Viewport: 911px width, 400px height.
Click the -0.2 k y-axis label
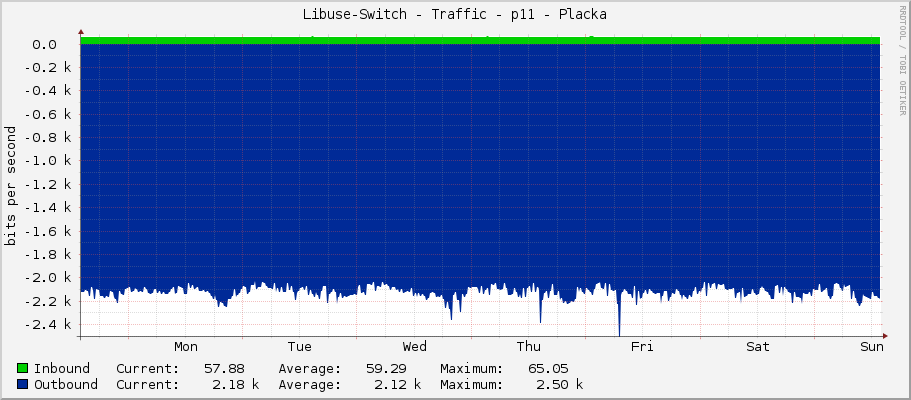tap(48, 68)
